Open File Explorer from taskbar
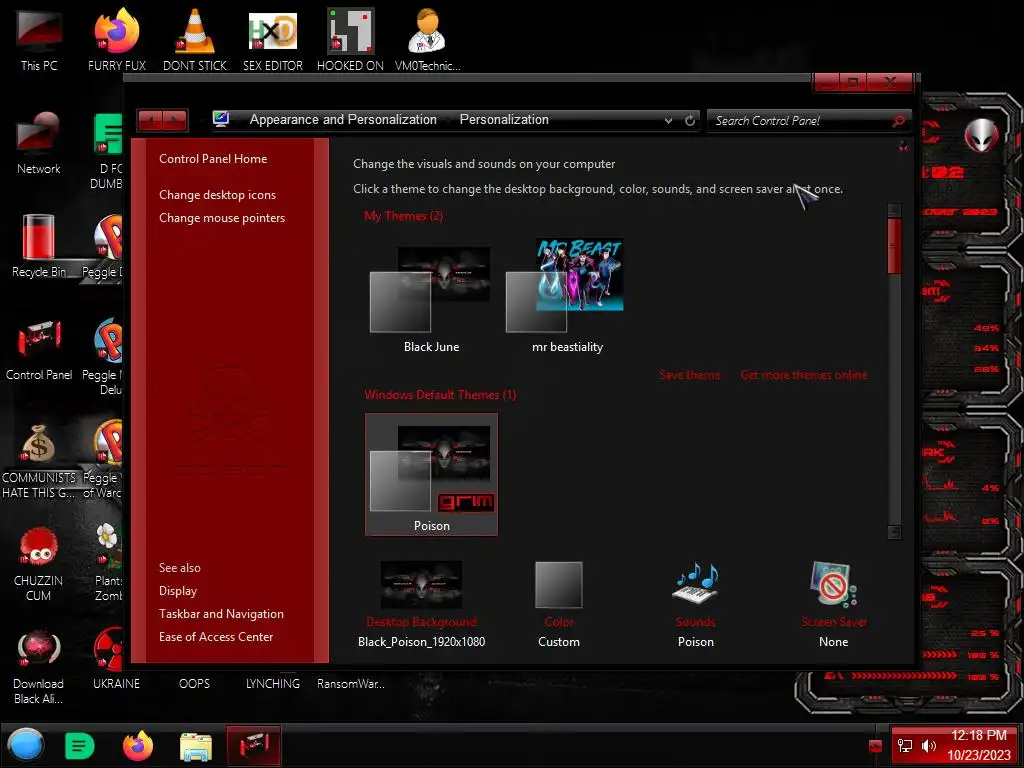Screen dimensions: 1024x768 196,746
